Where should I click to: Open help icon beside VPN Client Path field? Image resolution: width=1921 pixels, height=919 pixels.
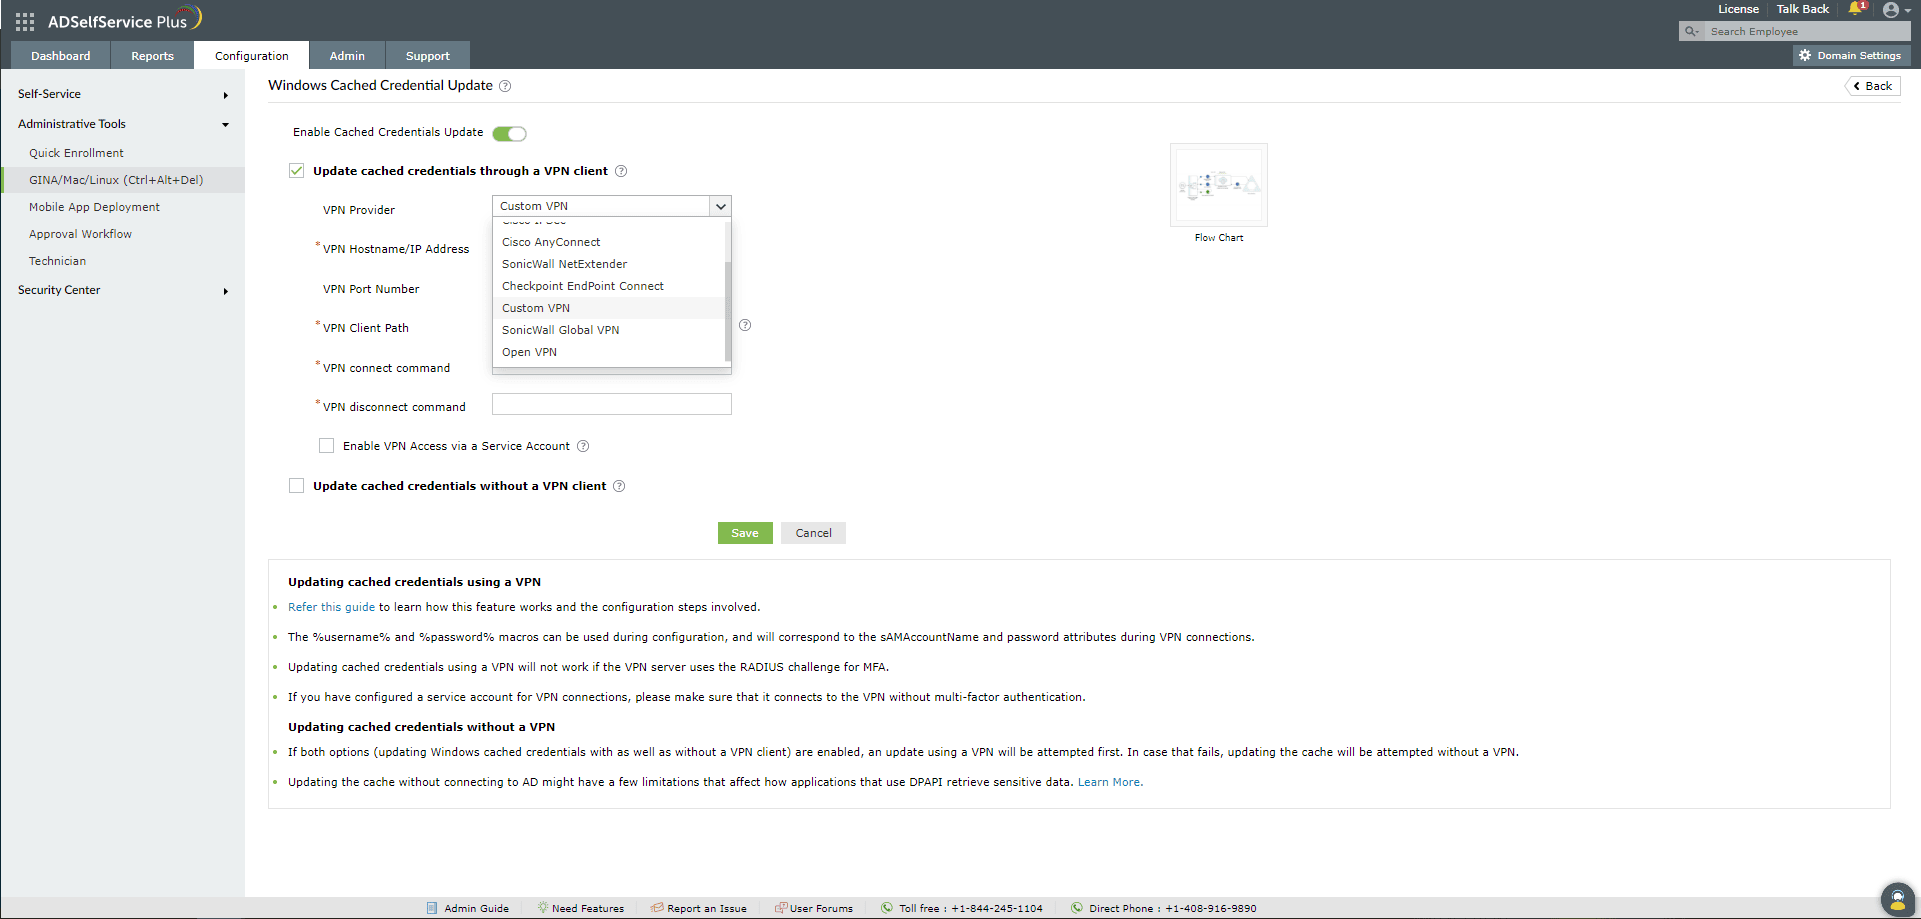(x=745, y=325)
